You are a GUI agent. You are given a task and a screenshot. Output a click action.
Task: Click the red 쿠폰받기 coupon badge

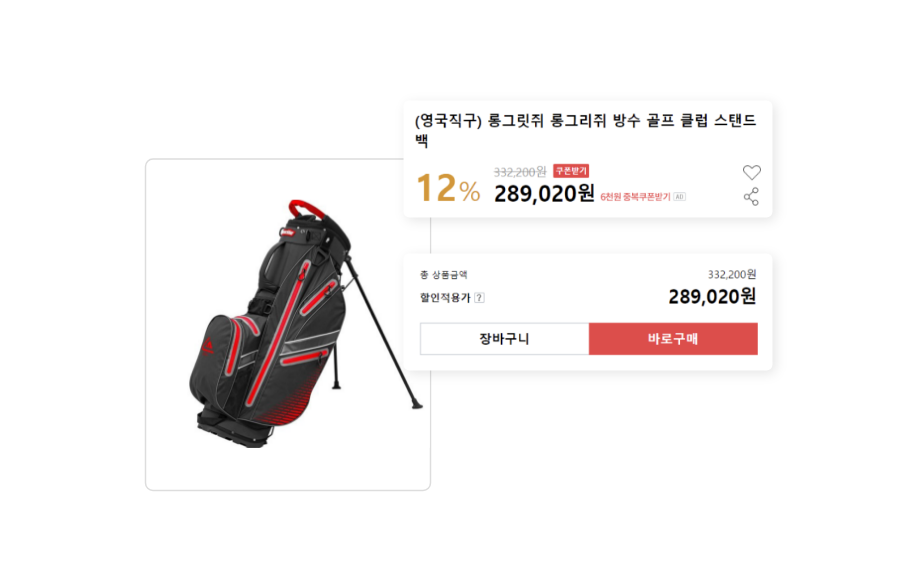571,171
